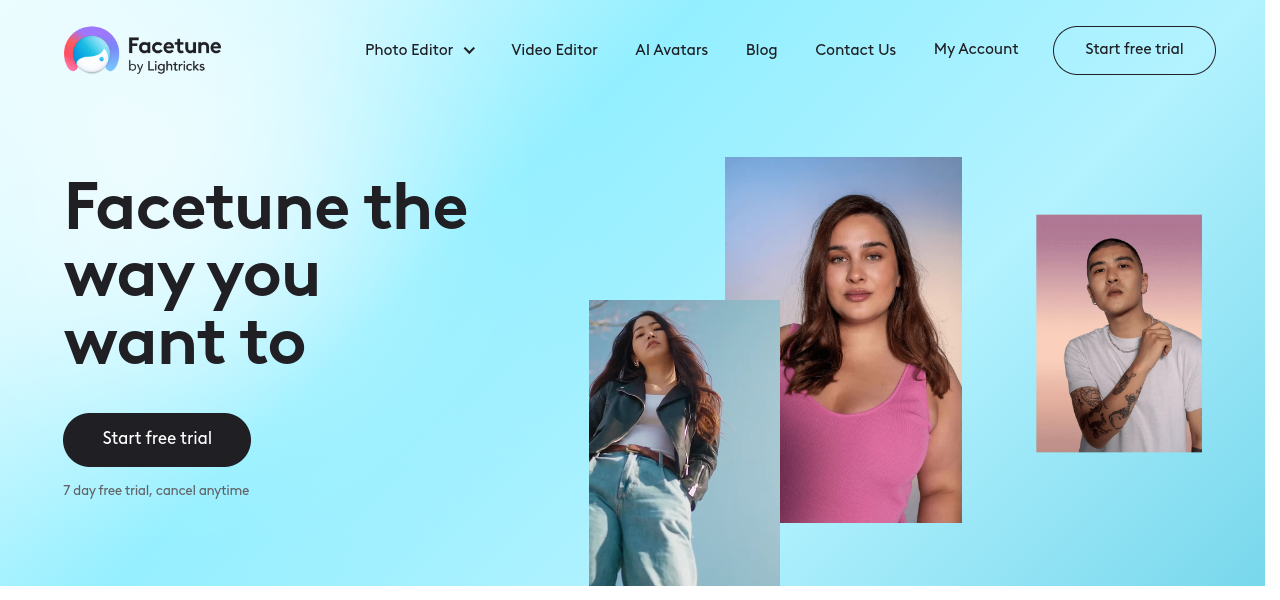1280x600 pixels.
Task: Click the 'Facetune the' headline line
Action: click(266, 206)
